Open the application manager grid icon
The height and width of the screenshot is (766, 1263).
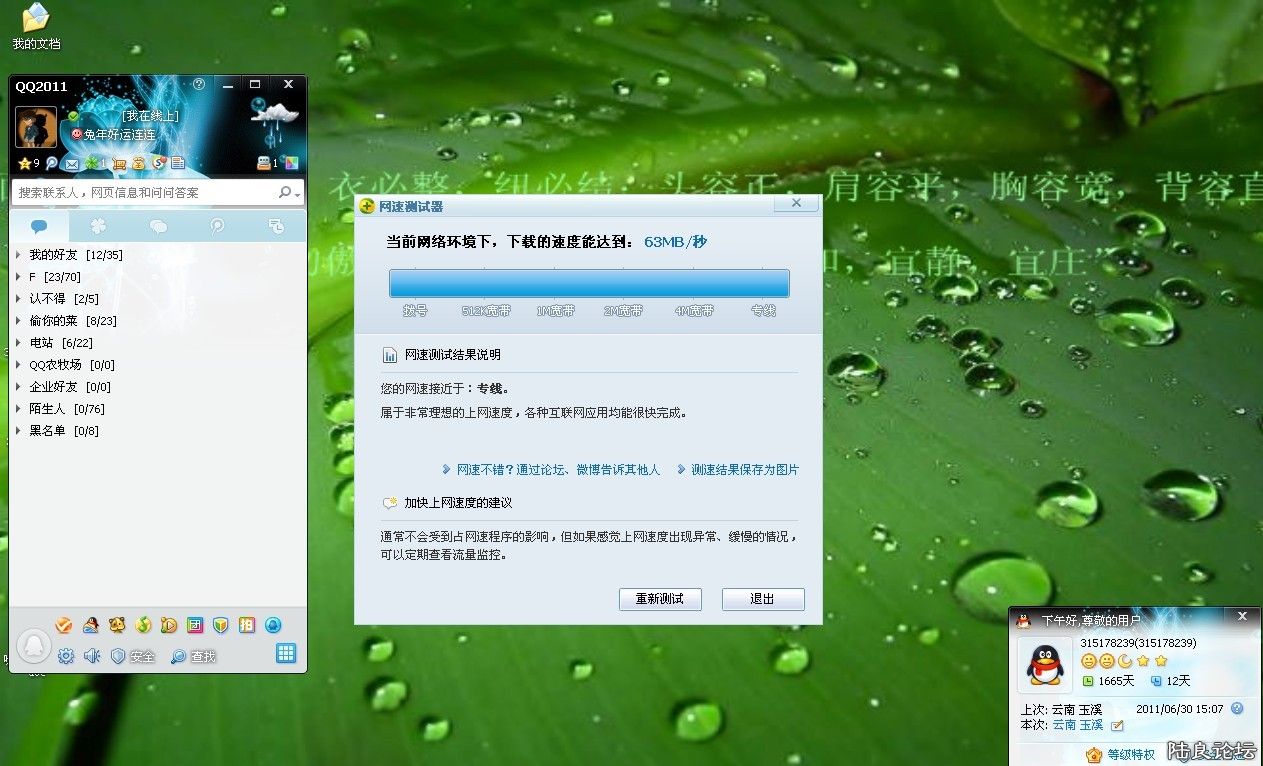click(x=286, y=653)
